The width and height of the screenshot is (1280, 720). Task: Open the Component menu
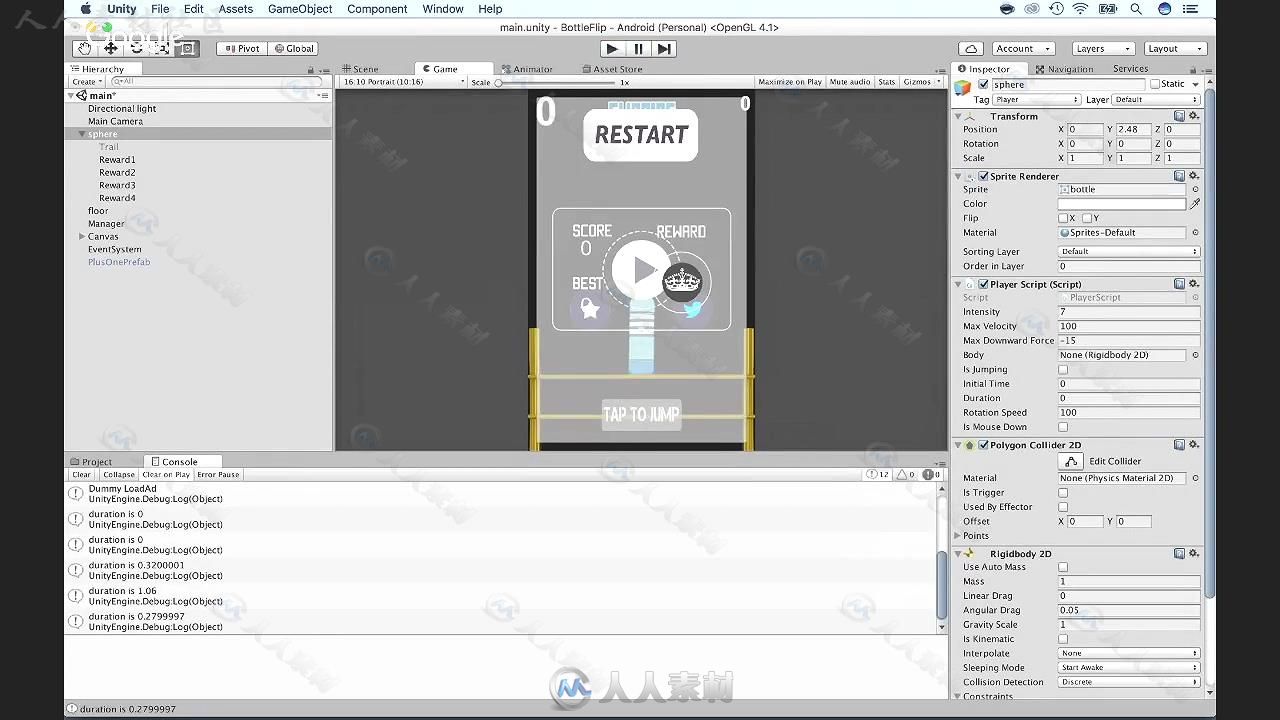click(x=377, y=9)
